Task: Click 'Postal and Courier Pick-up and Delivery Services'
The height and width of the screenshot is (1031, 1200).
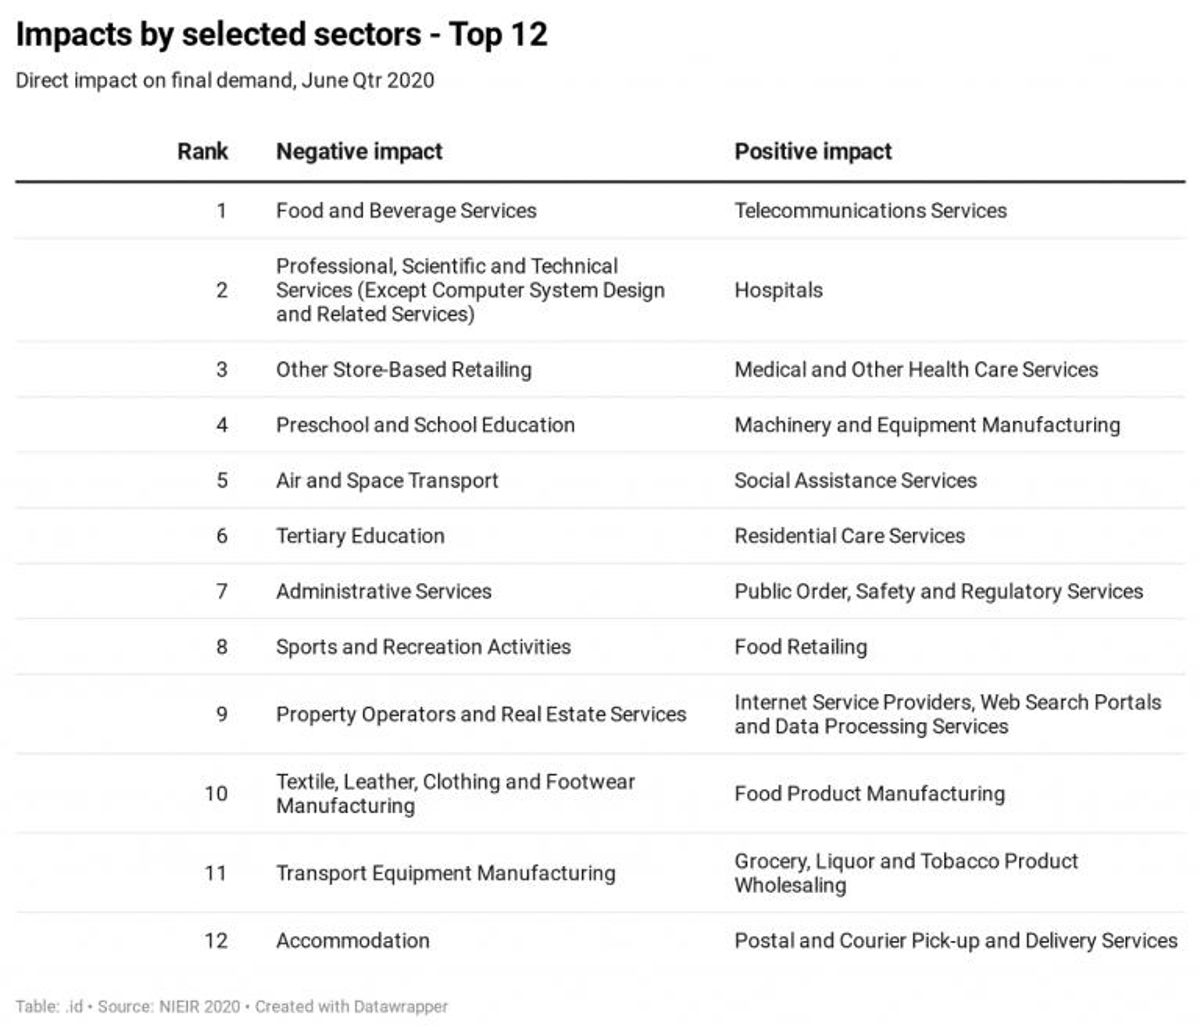Action: tap(956, 941)
